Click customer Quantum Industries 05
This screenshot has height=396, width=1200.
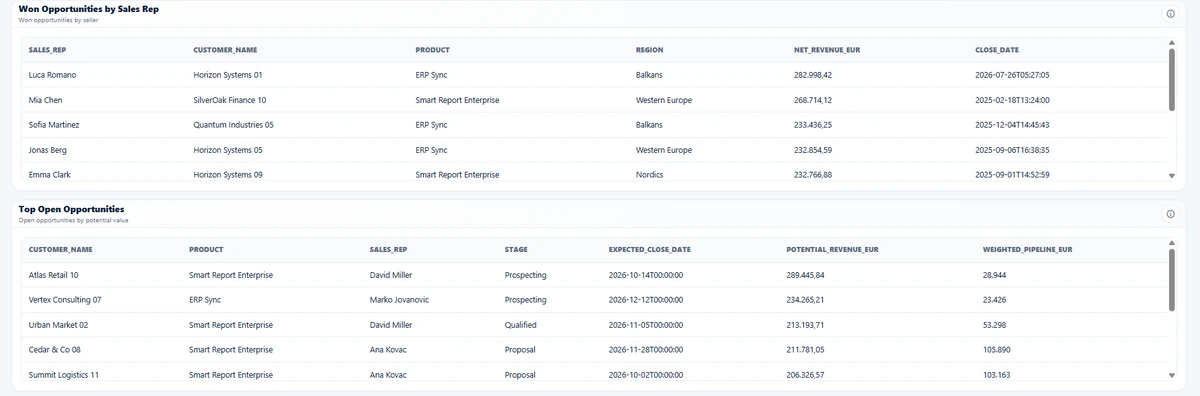point(233,125)
